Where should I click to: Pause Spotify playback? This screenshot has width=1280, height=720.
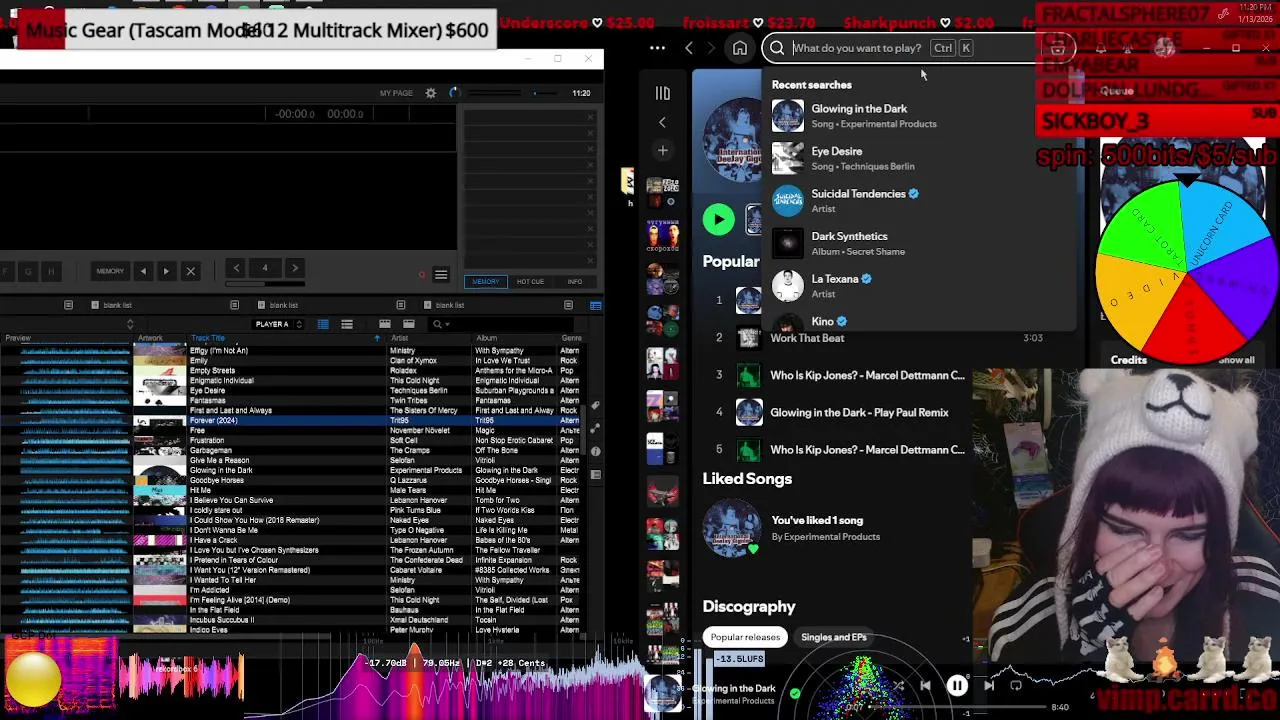[957, 686]
